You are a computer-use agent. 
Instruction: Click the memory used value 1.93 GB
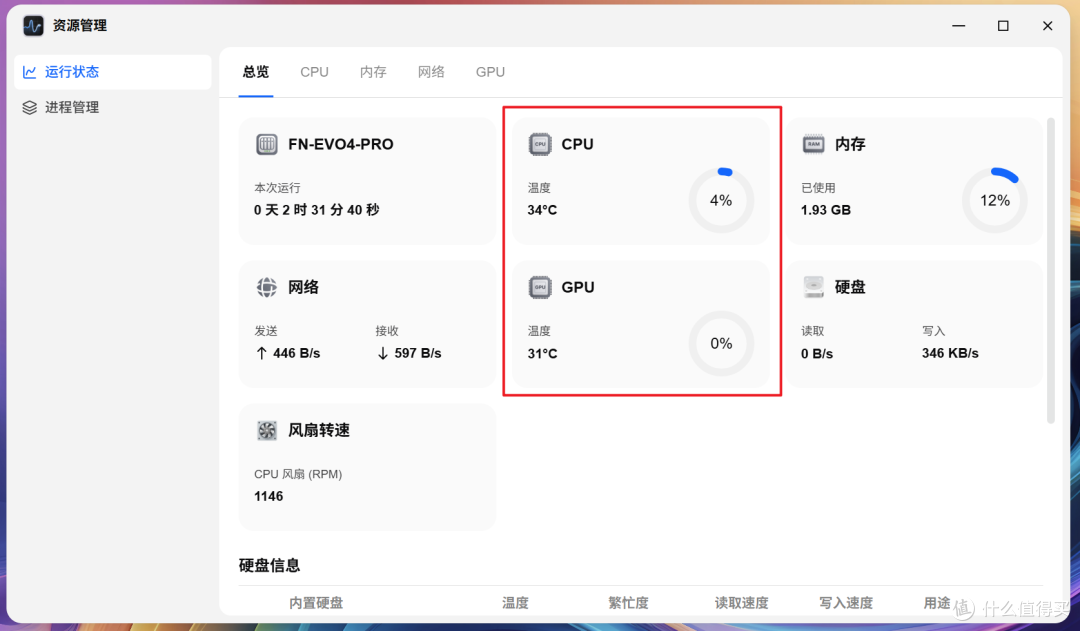pos(826,210)
